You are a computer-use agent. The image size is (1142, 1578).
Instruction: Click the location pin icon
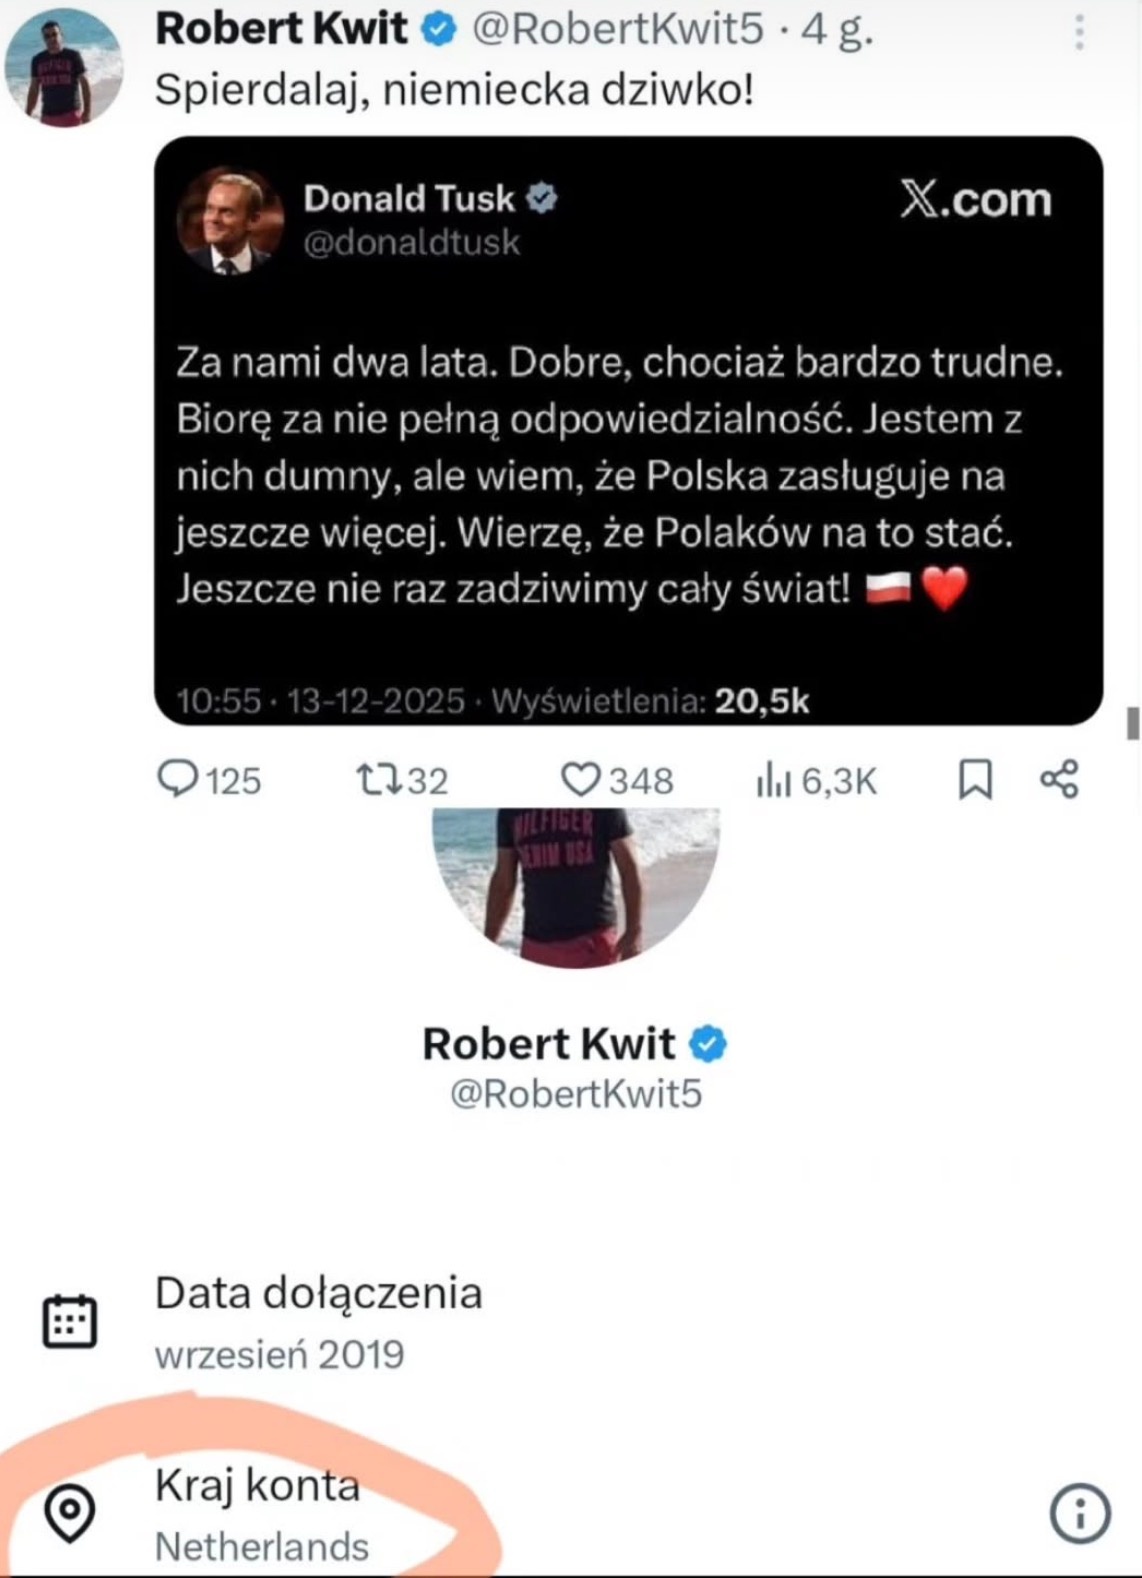click(70, 1513)
